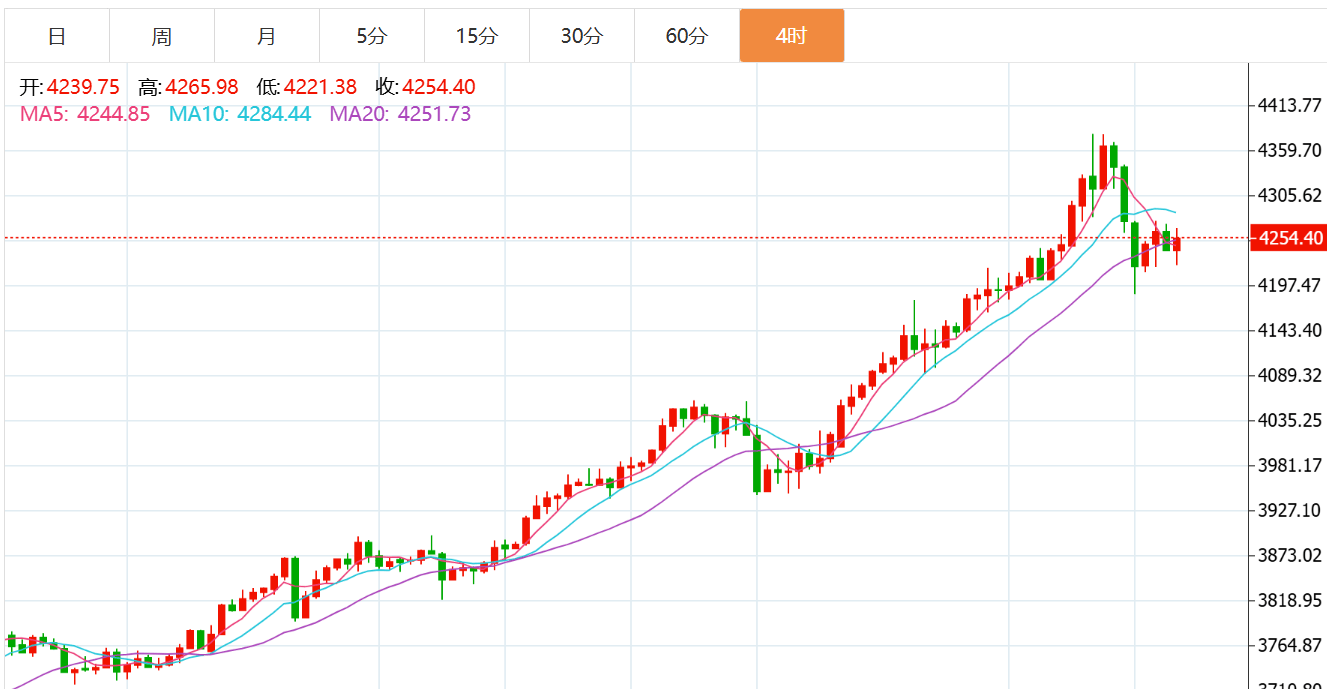Viewport: 1327px width, 689px height.
Task: Choose the 30分 interval tab
Action: [x=581, y=37]
